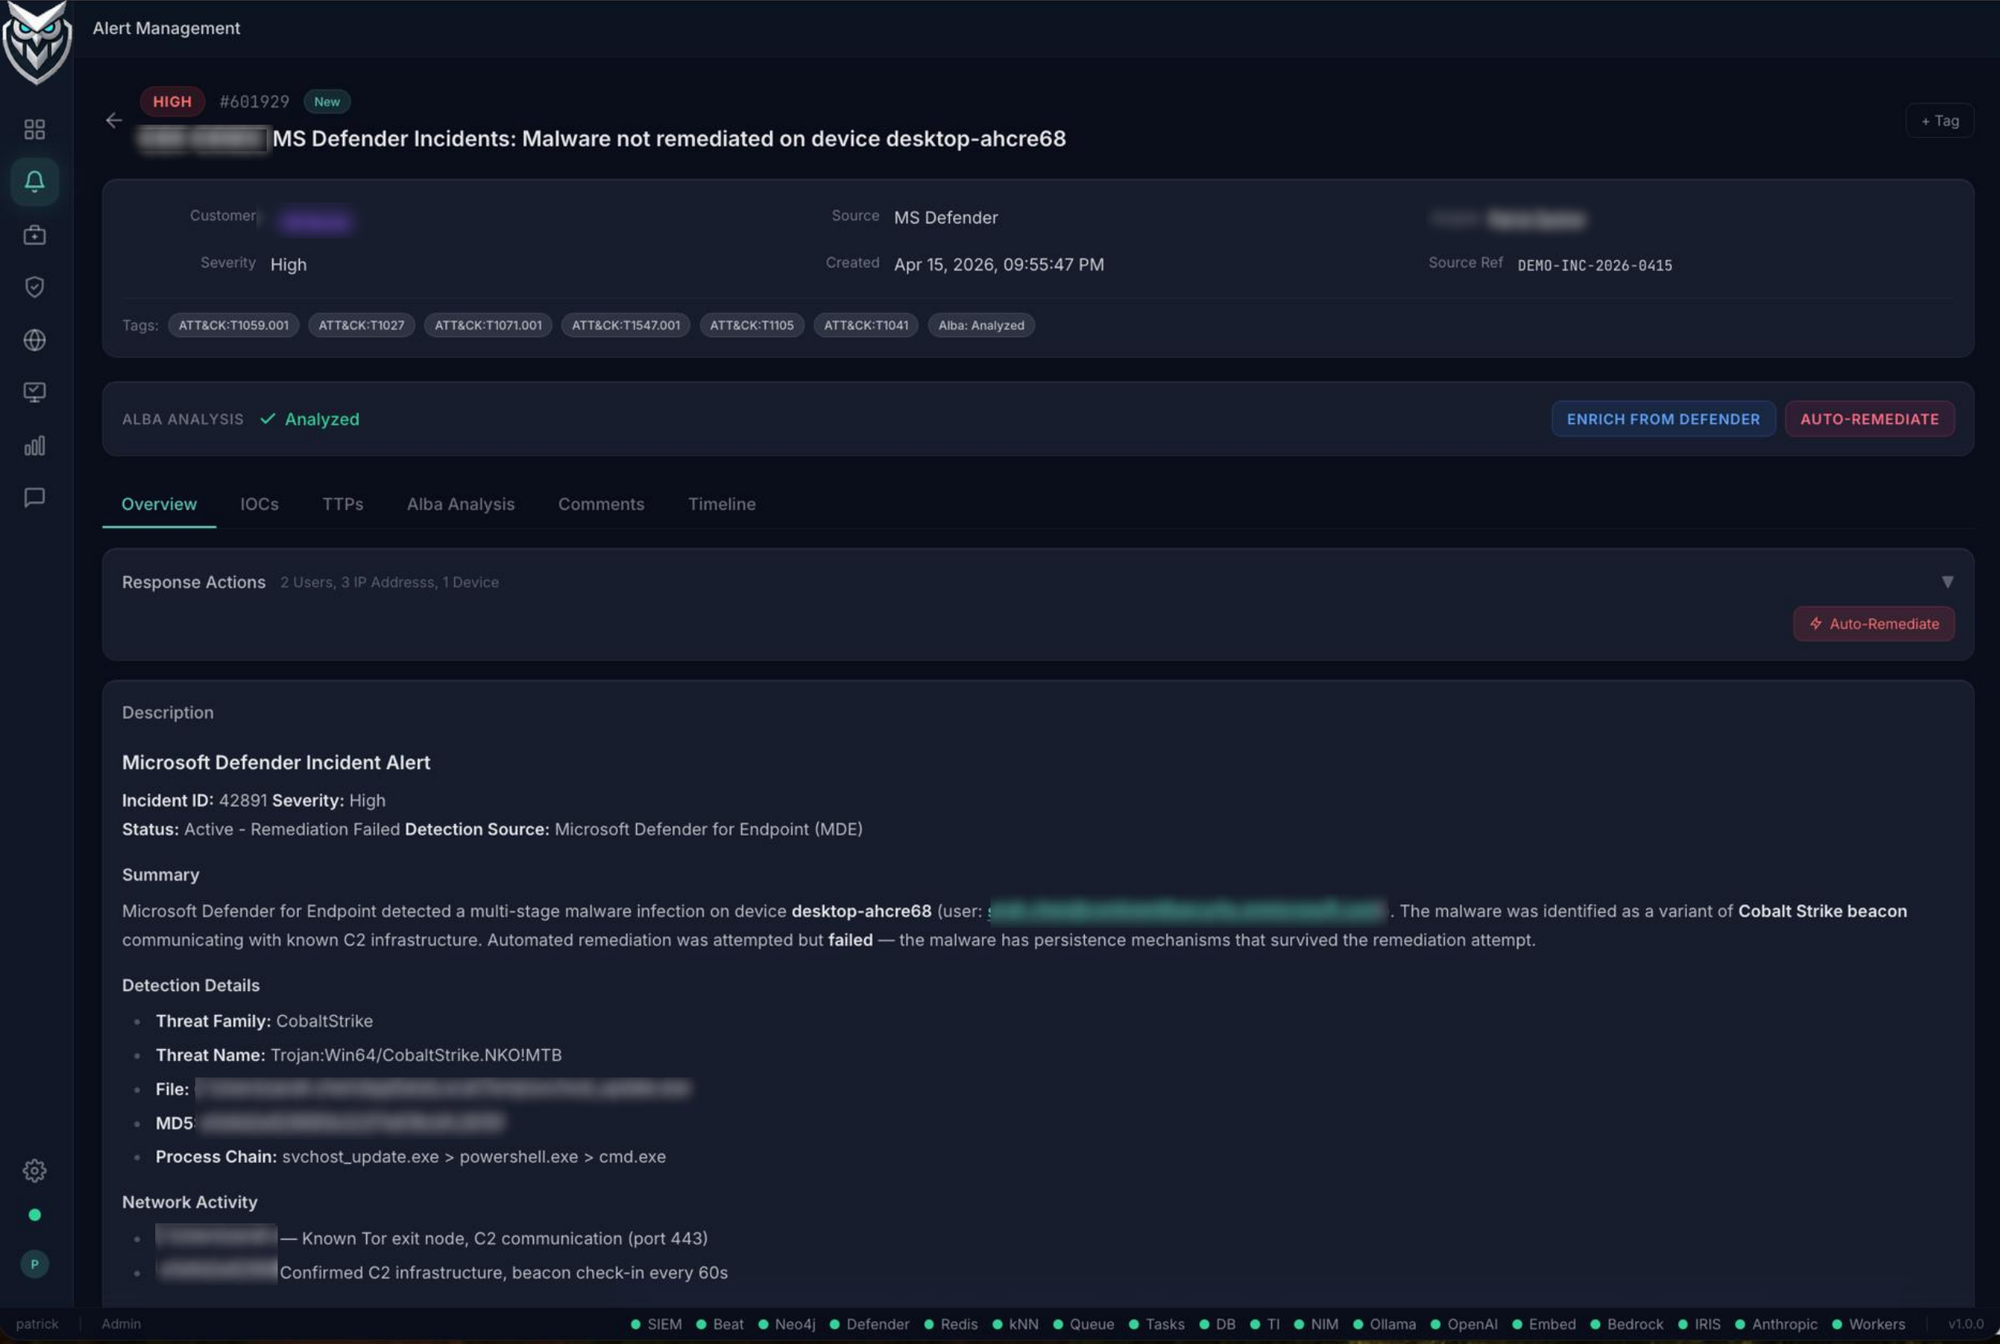Click the Ollama status indicator
Image resolution: width=2000 pixels, height=1344 pixels.
[1384, 1324]
